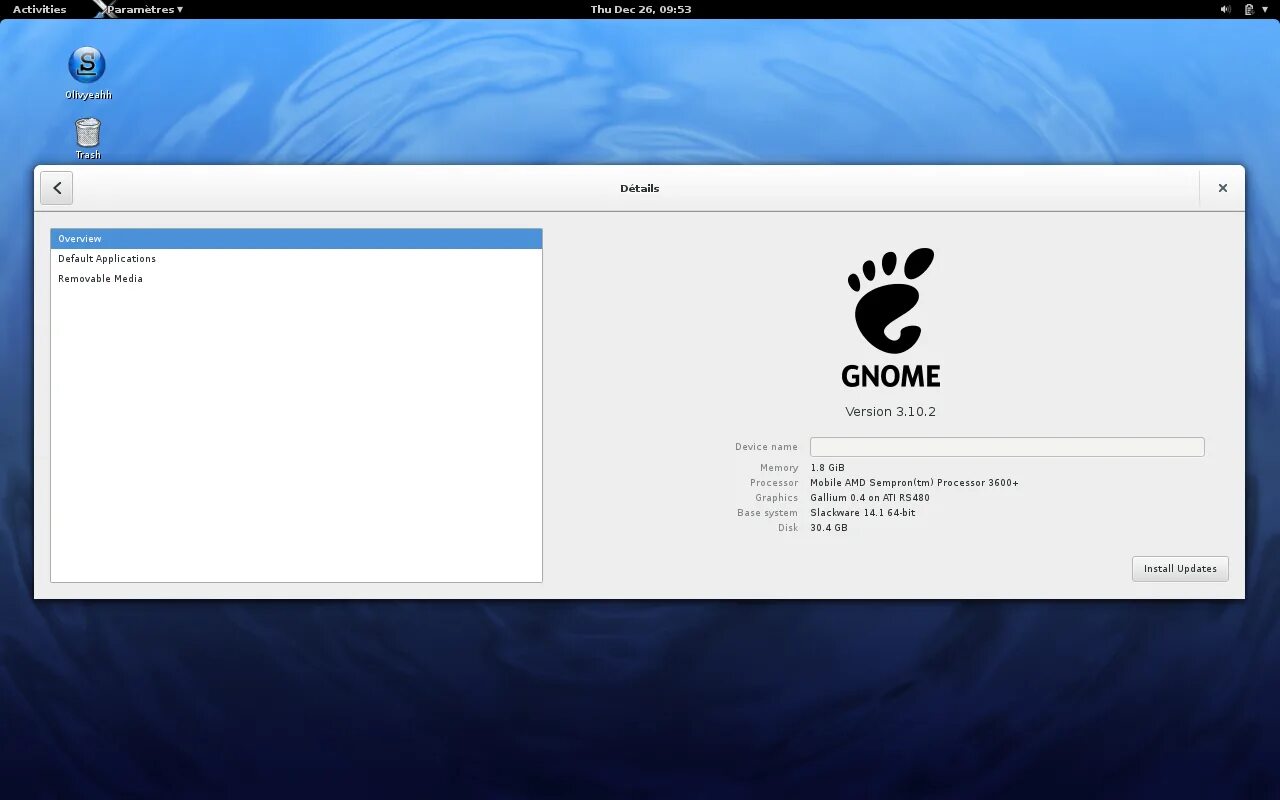Click the memory value 1.8 GiB

click(827, 468)
